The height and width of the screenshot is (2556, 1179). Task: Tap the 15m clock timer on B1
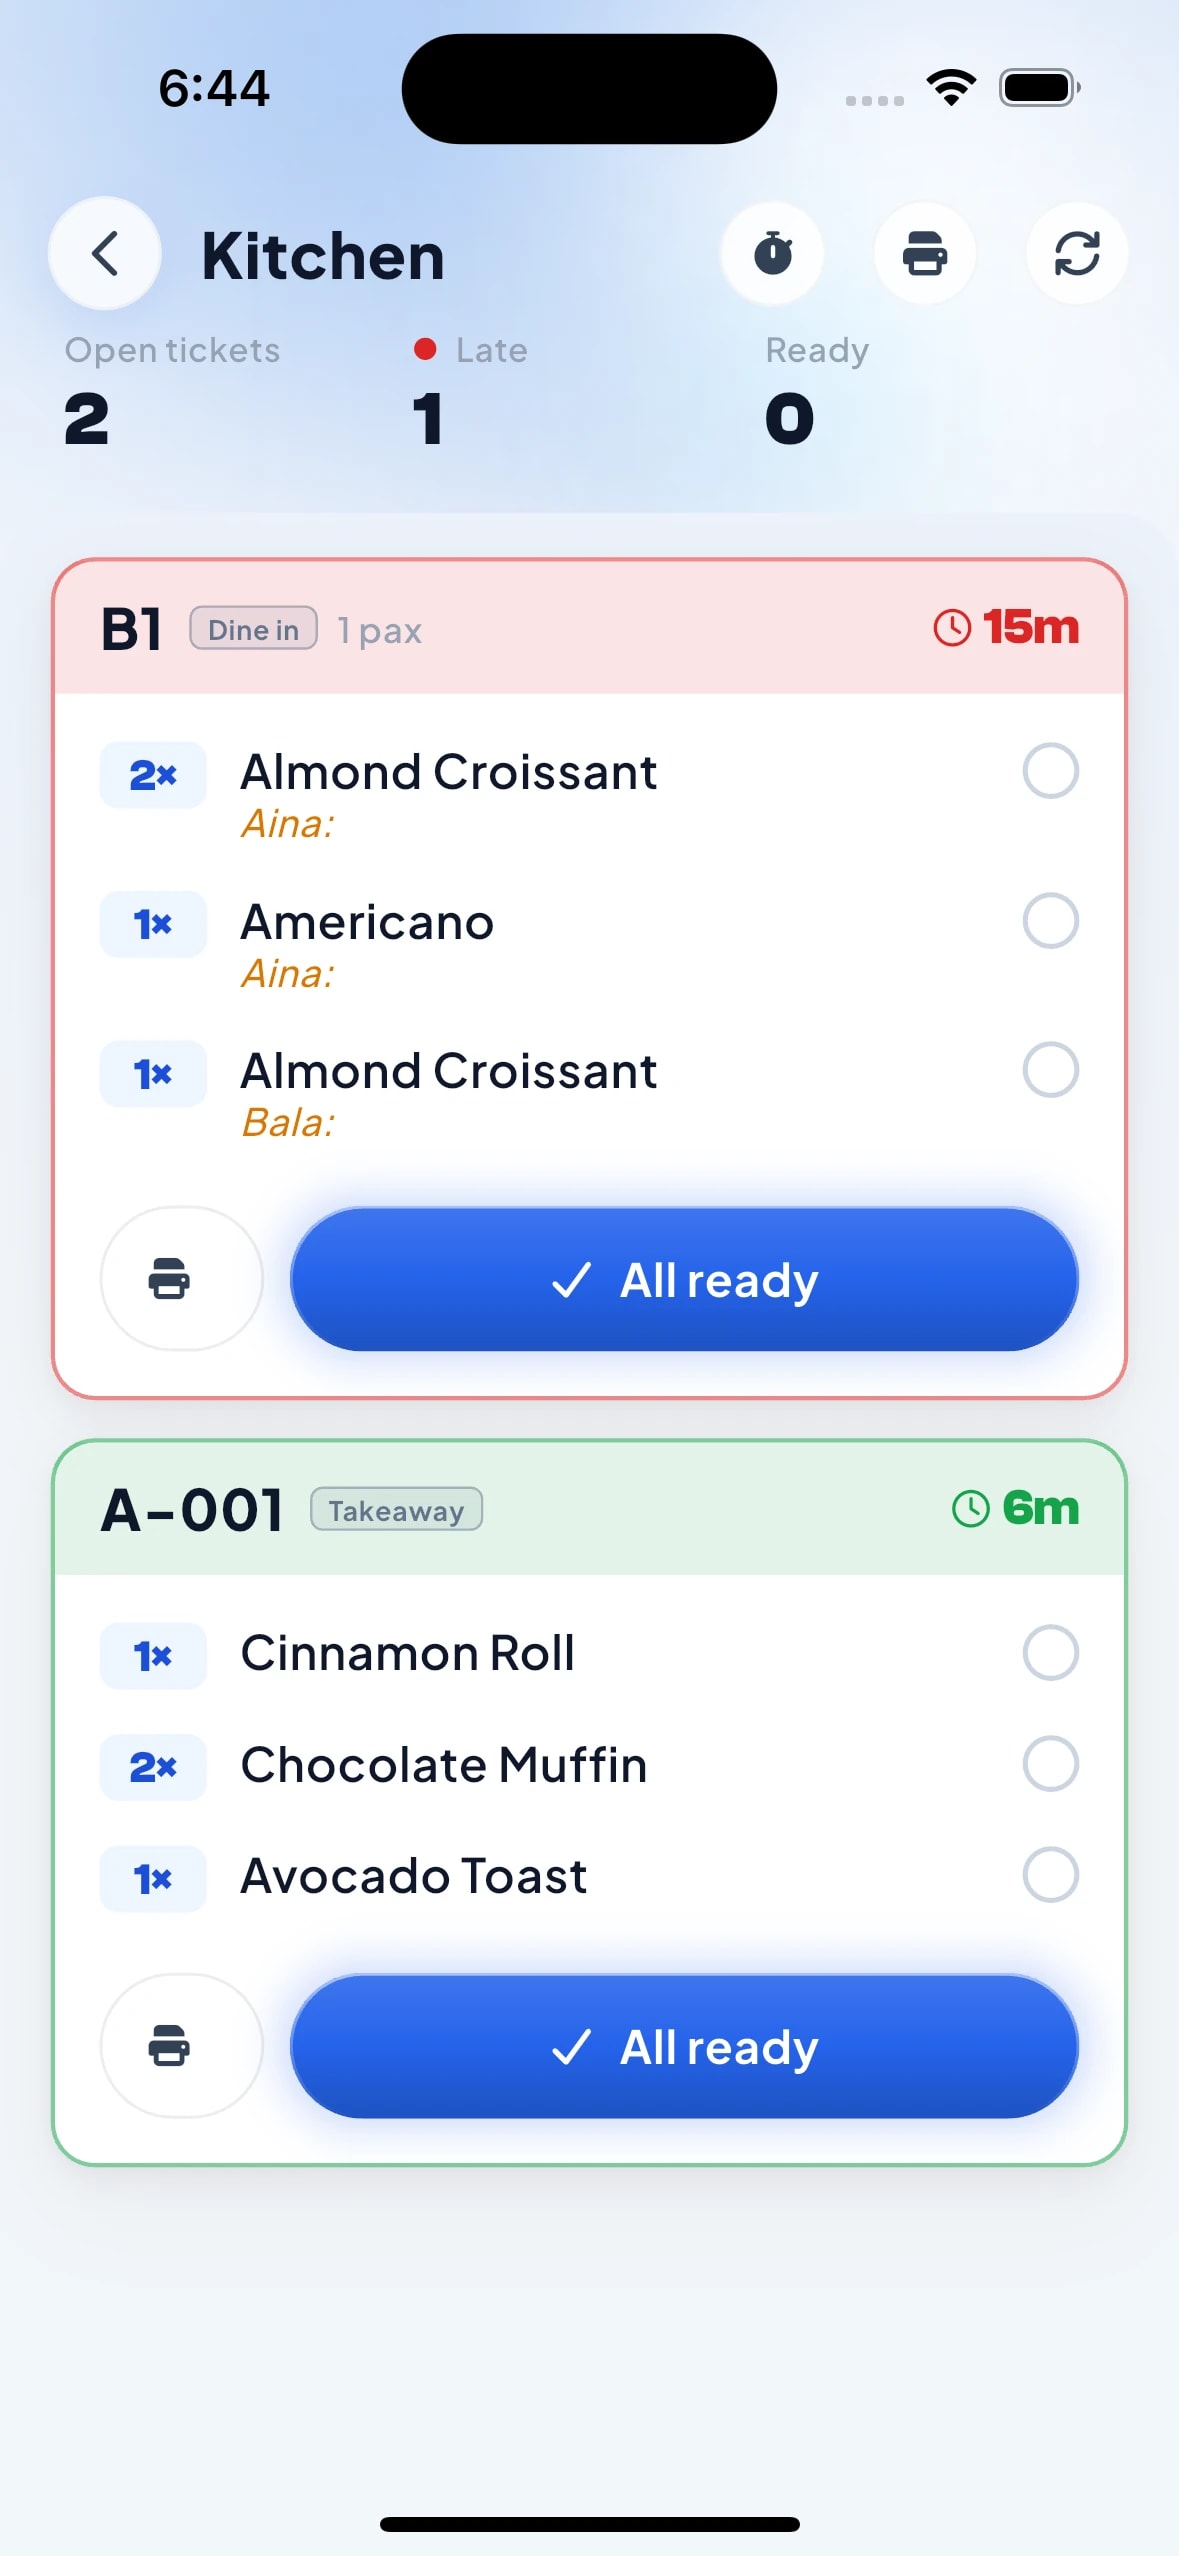[1006, 627]
